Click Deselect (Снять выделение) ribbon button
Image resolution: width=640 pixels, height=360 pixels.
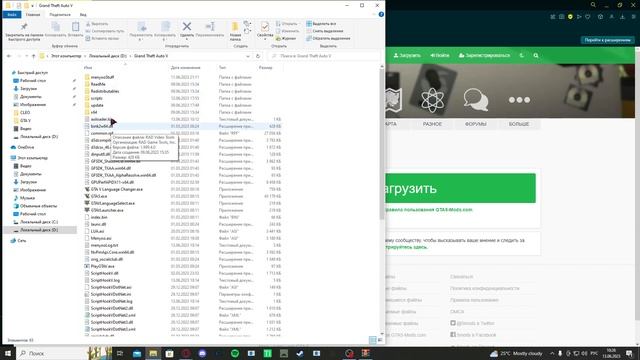click(324, 31)
